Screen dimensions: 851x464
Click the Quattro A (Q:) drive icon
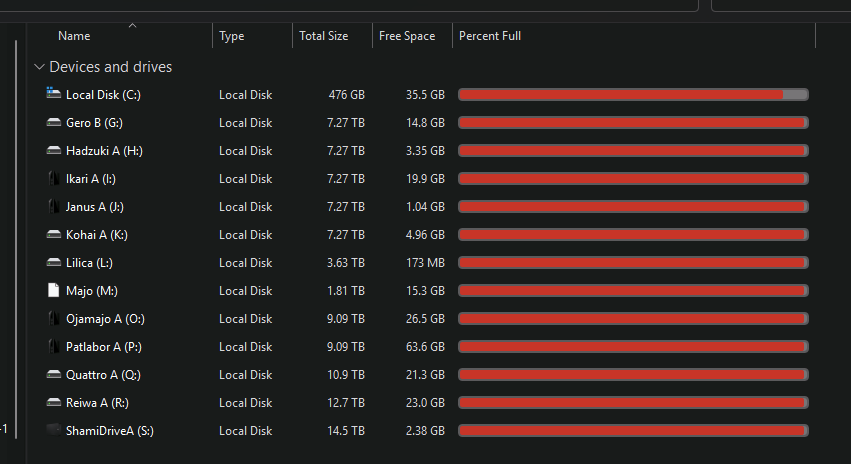(53, 374)
